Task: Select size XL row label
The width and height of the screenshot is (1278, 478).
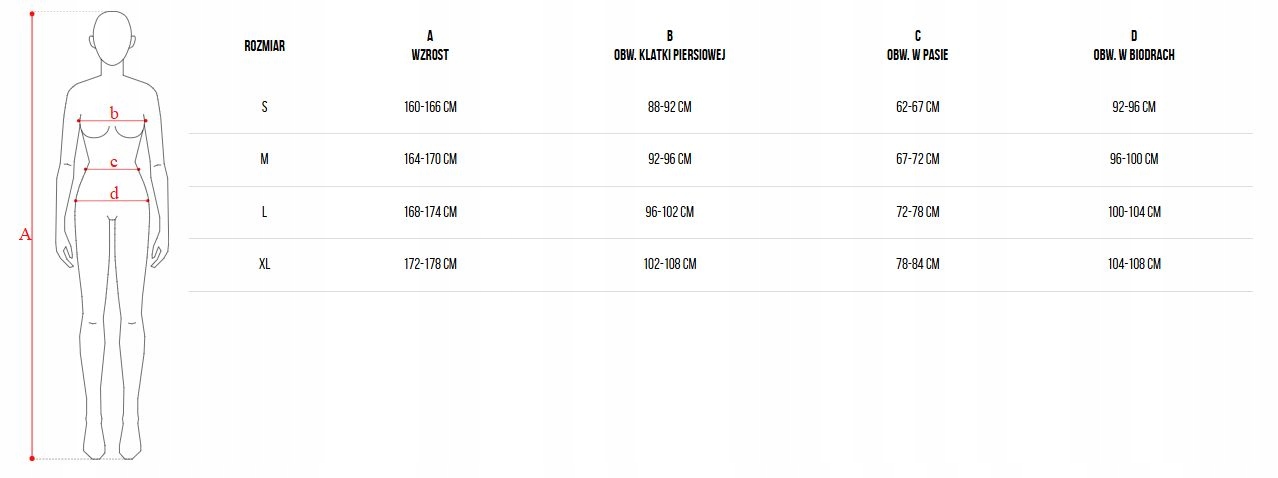Action: point(264,264)
